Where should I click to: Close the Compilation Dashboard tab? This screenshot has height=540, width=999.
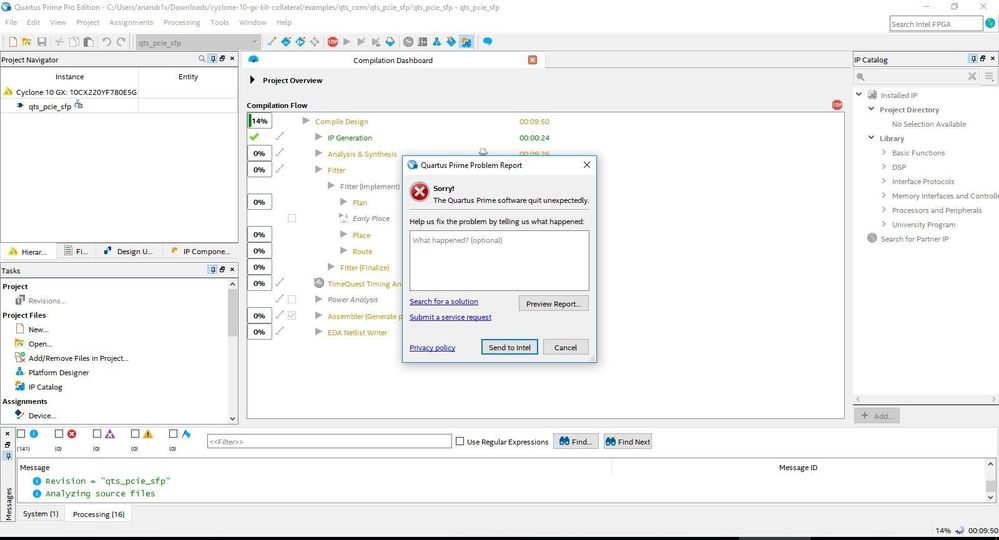click(x=533, y=60)
